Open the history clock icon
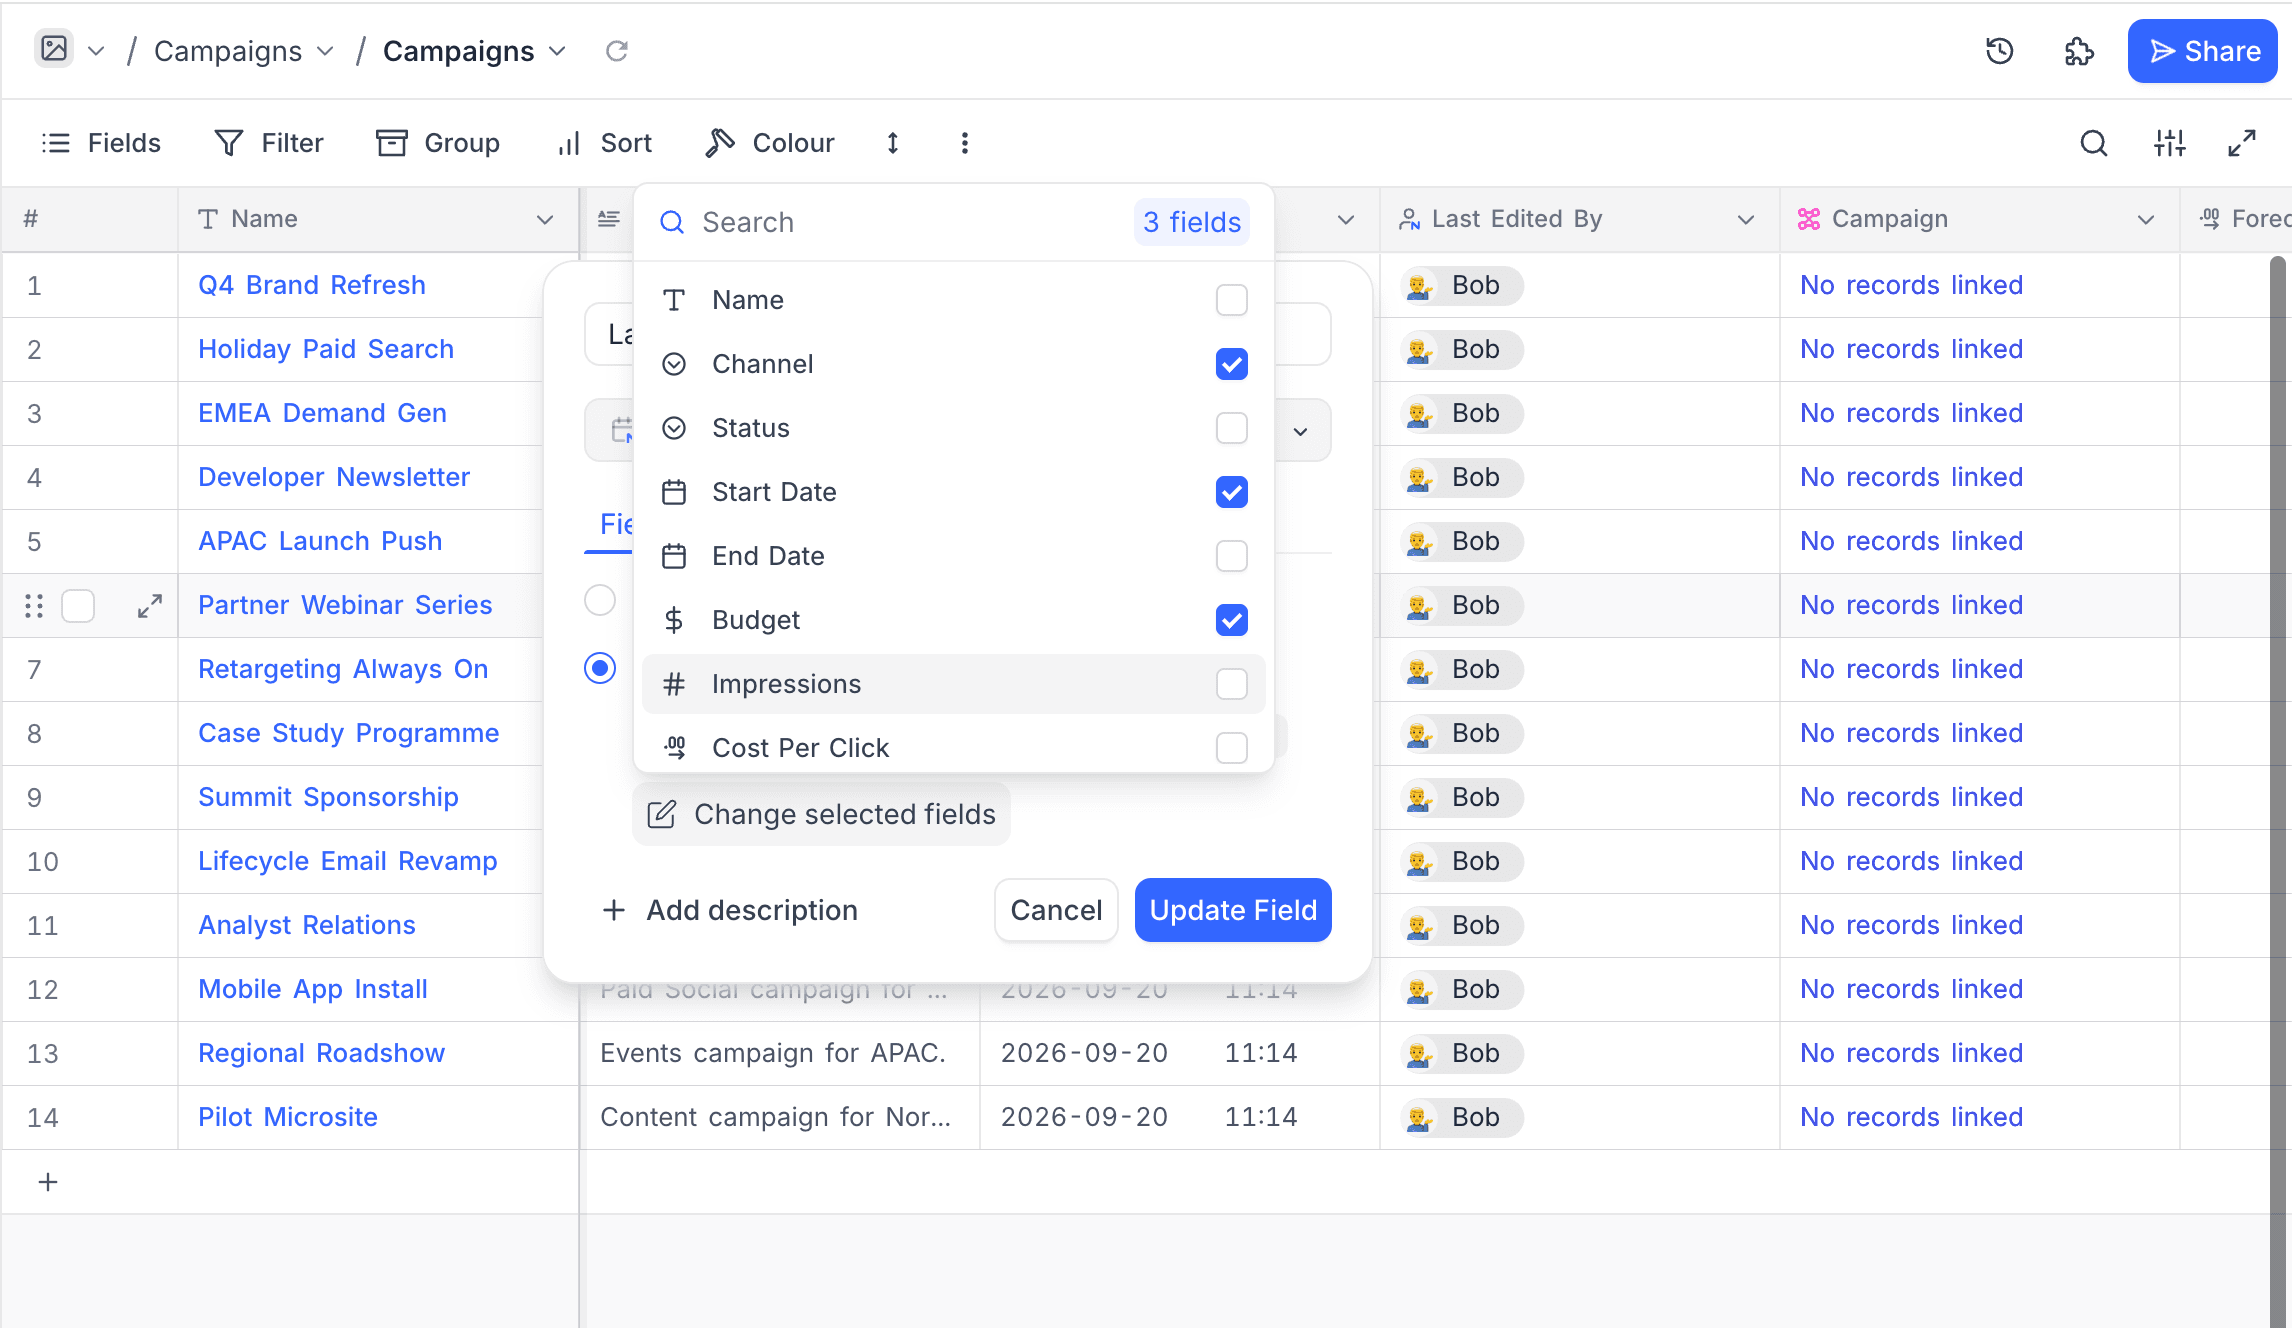The image size is (2292, 1328). (x=1999, y=51)
